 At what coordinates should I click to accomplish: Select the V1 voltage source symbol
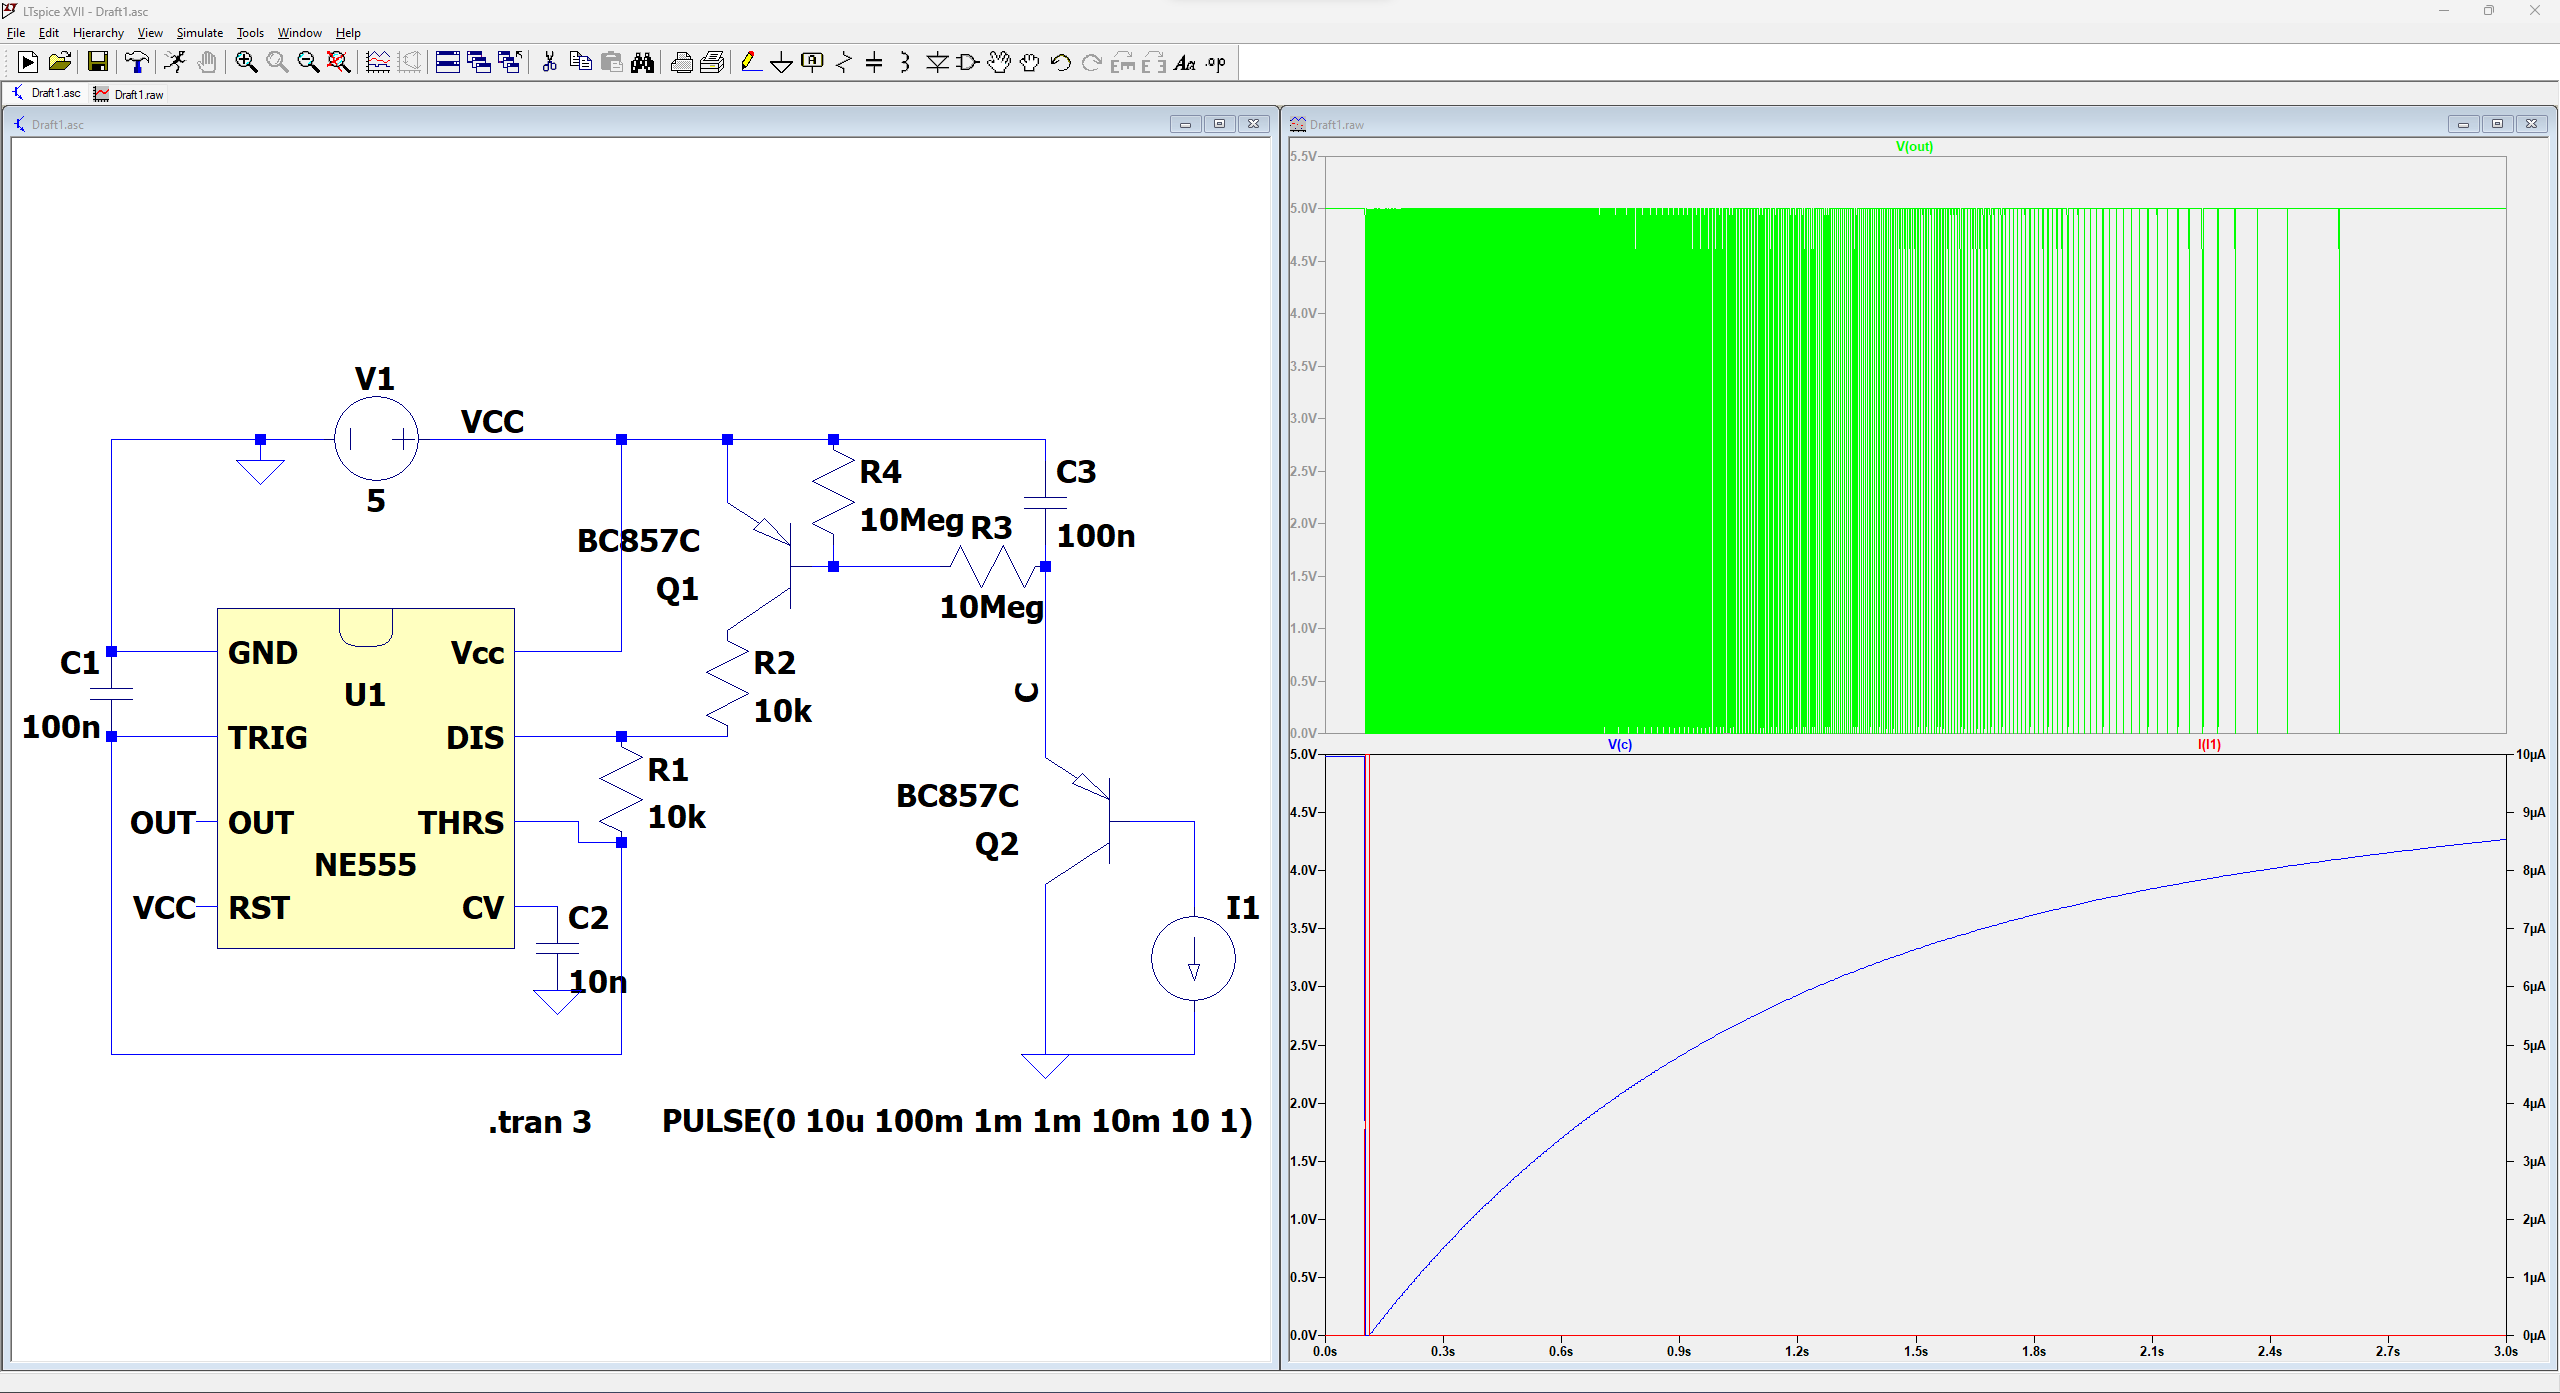tap(376, 438)
